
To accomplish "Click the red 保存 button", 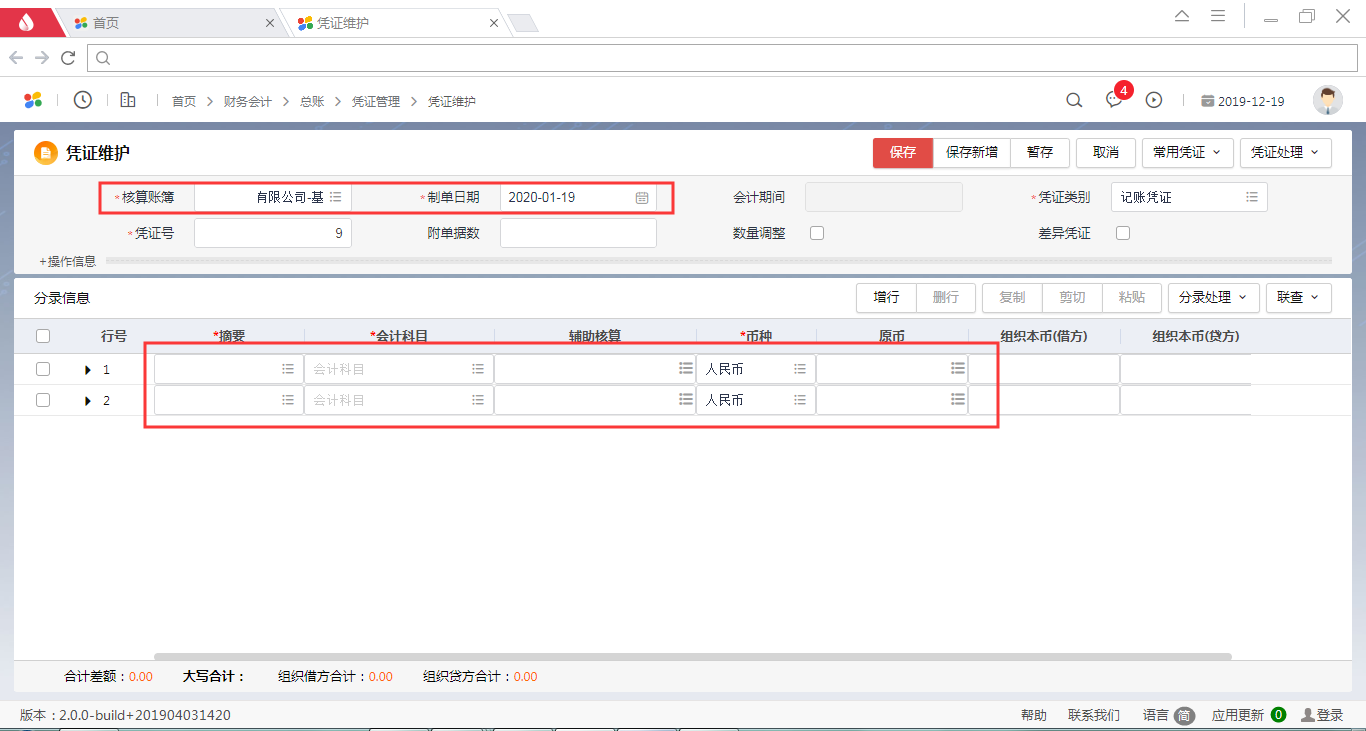I will [x=902, y=153].
